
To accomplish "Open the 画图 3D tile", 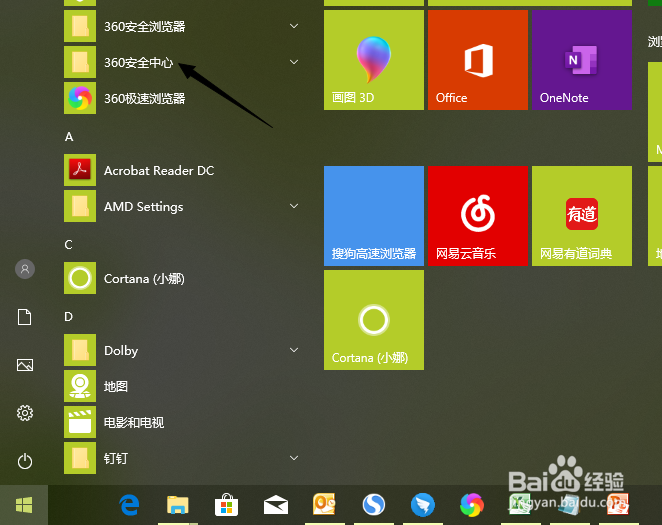I will [374, 60].
